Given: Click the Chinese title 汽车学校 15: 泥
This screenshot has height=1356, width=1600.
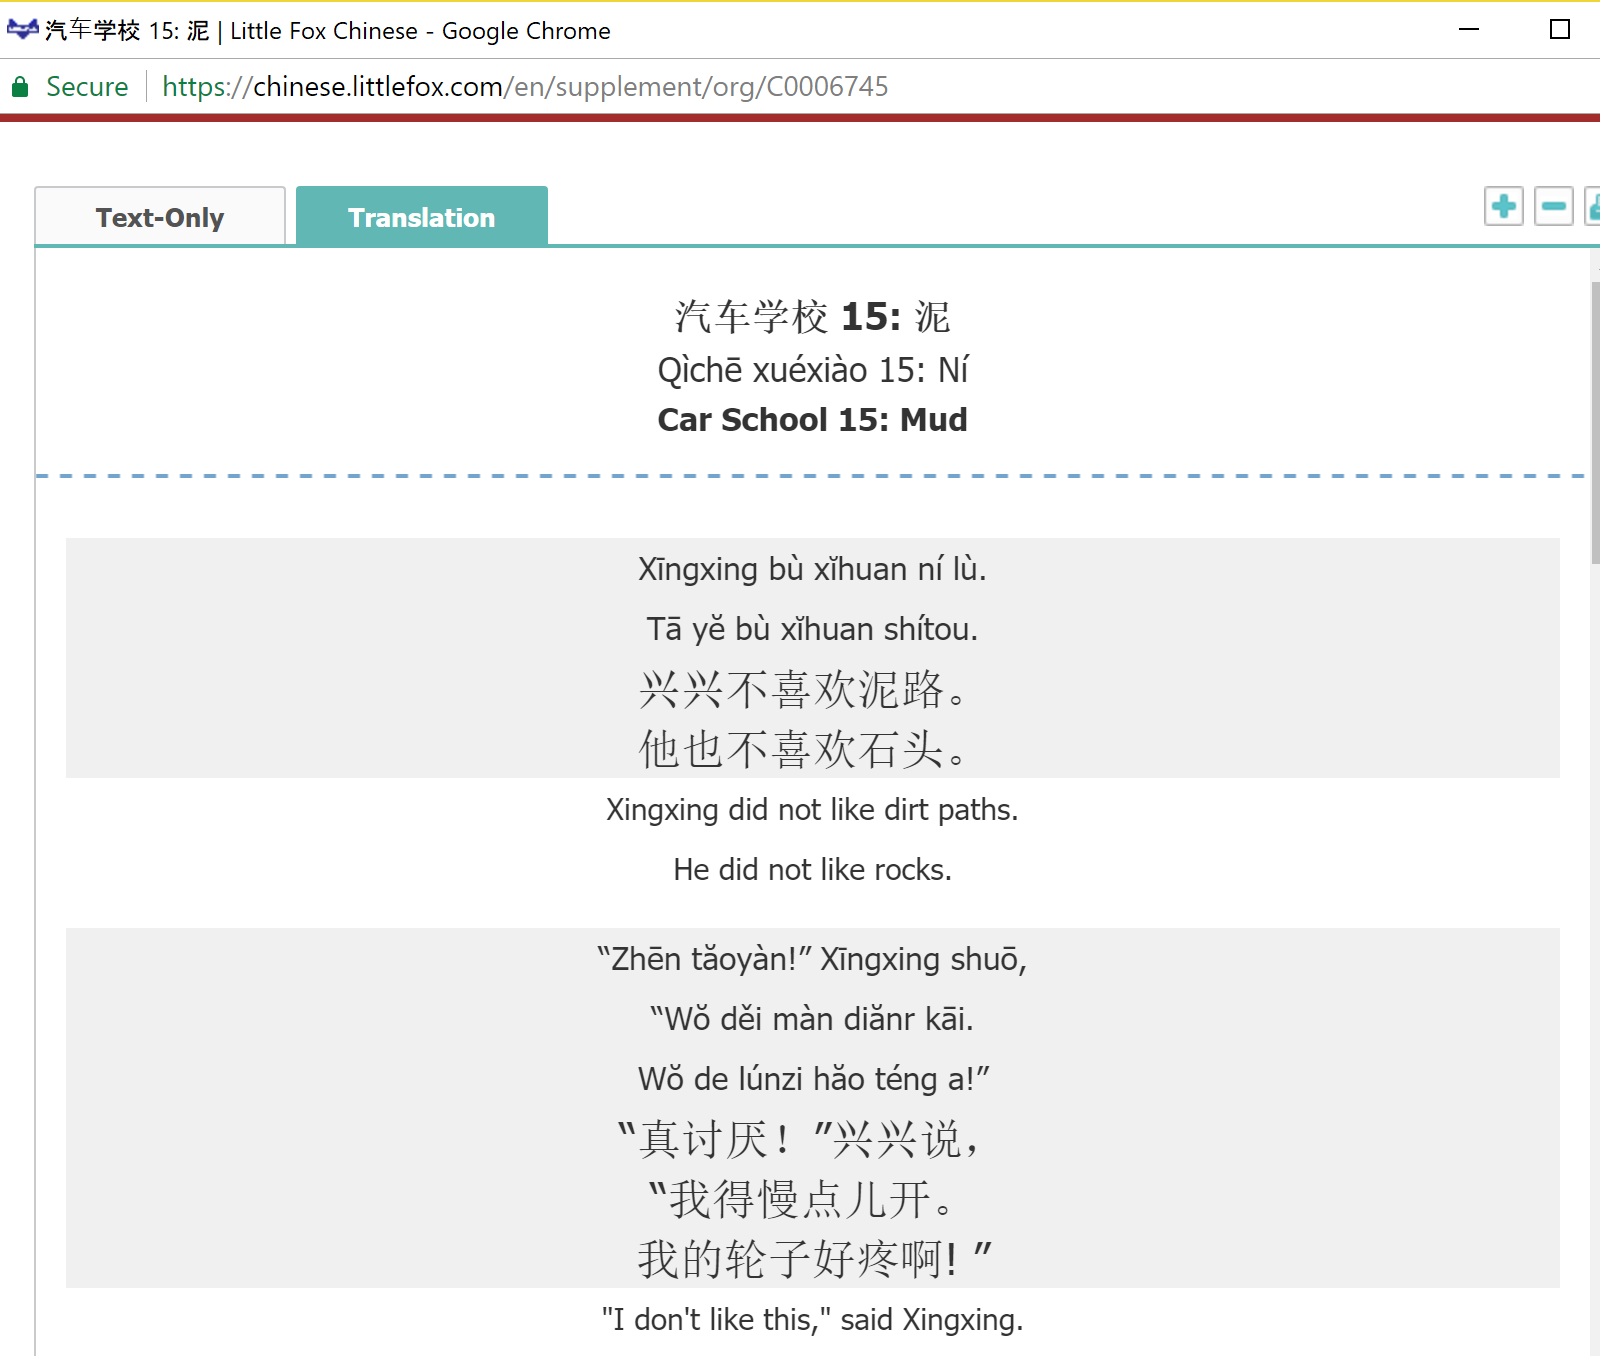Looking at the screenshot, I should pos(812,317).
